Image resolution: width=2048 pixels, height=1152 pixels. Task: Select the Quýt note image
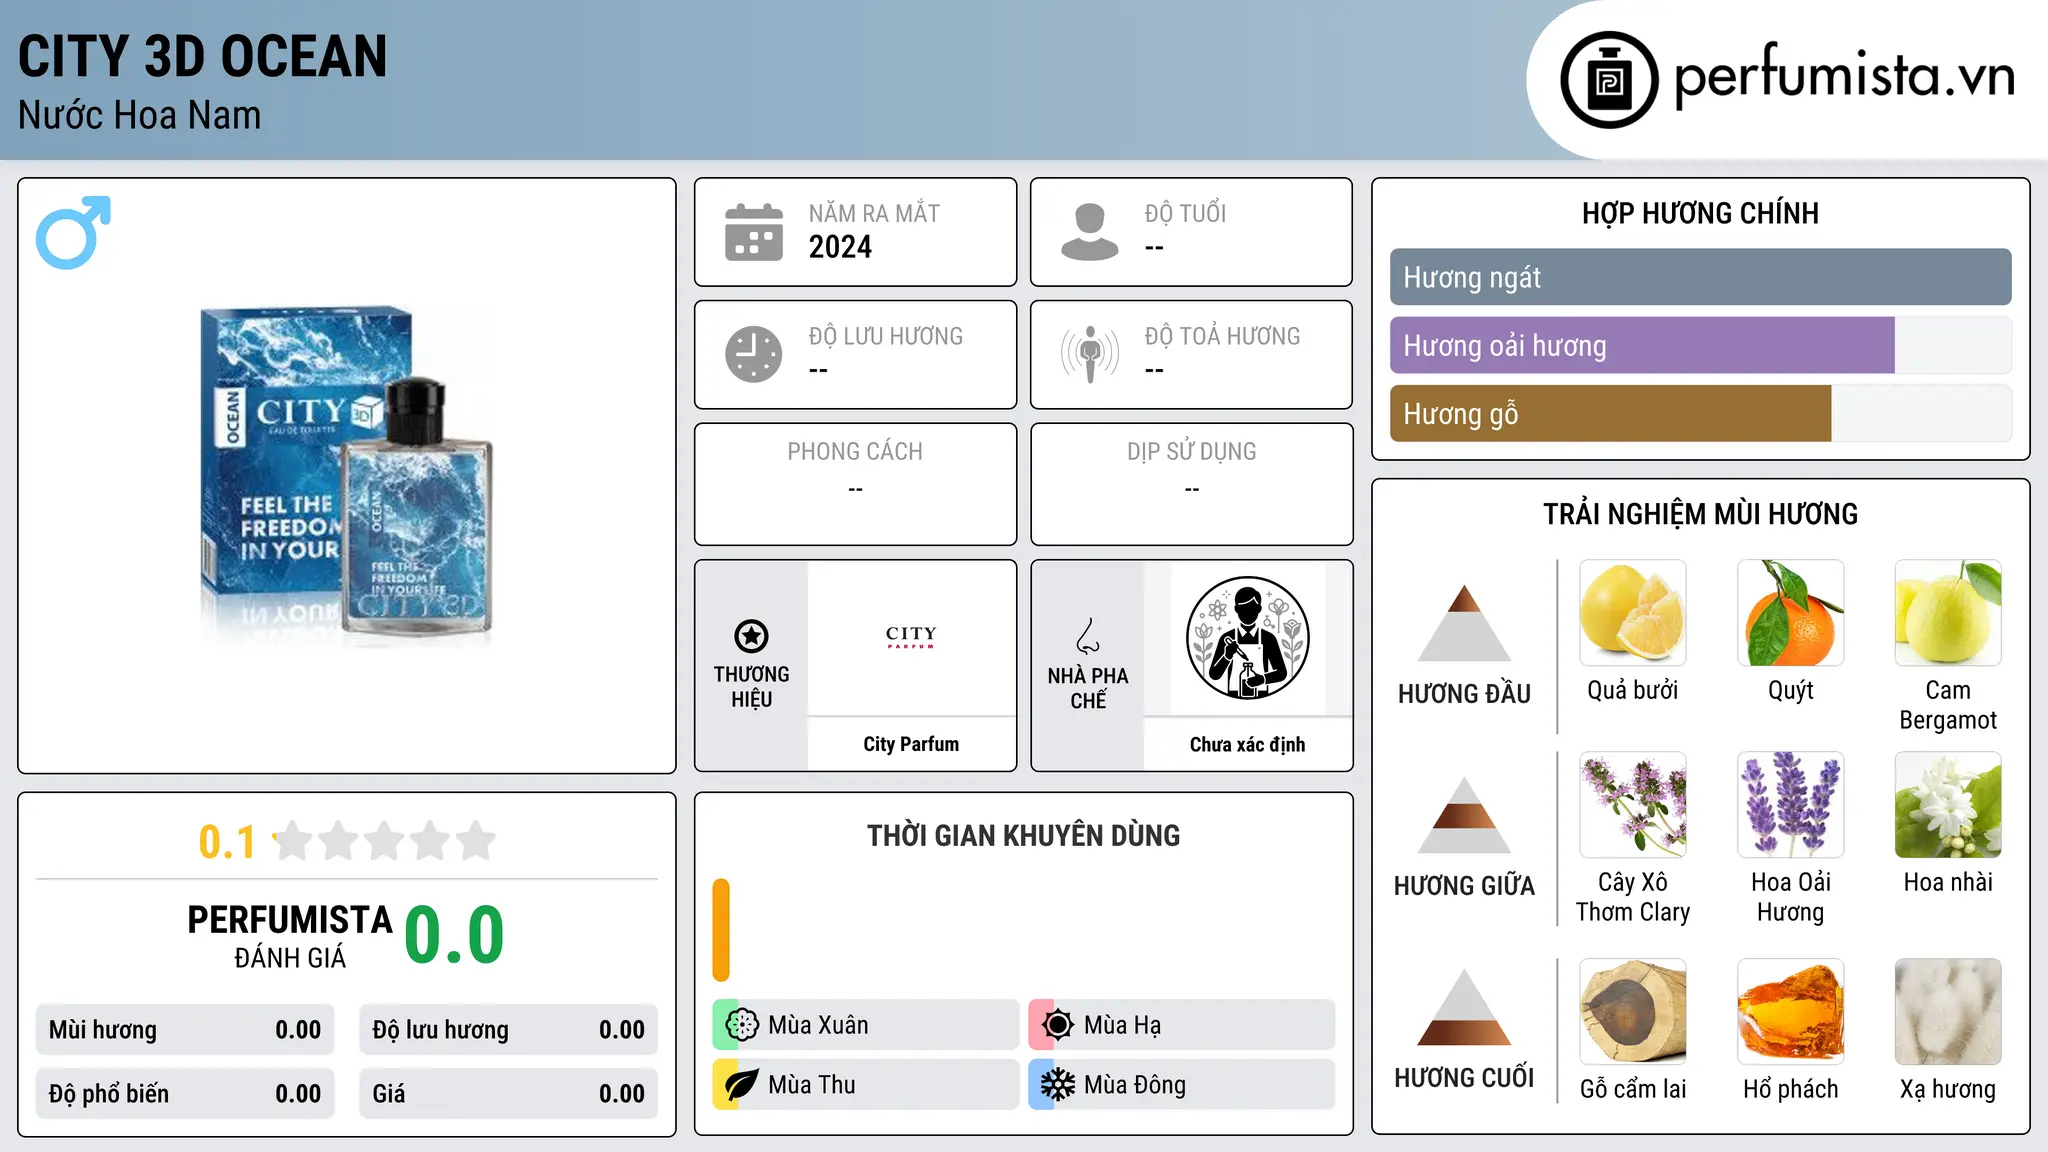coord(1791,613)
